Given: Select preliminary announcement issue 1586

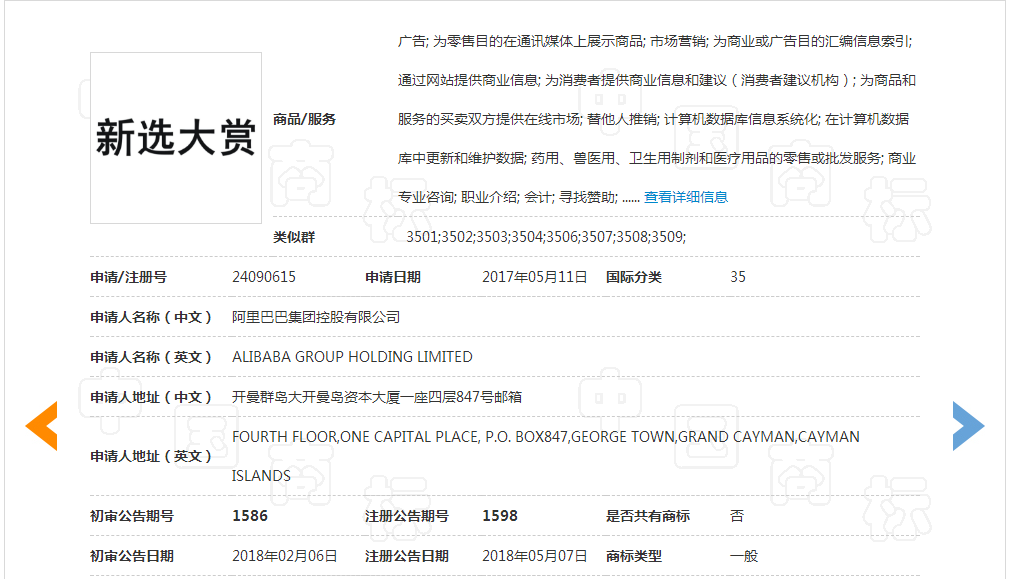Looking at the screenshot, I should click(250, 516).
